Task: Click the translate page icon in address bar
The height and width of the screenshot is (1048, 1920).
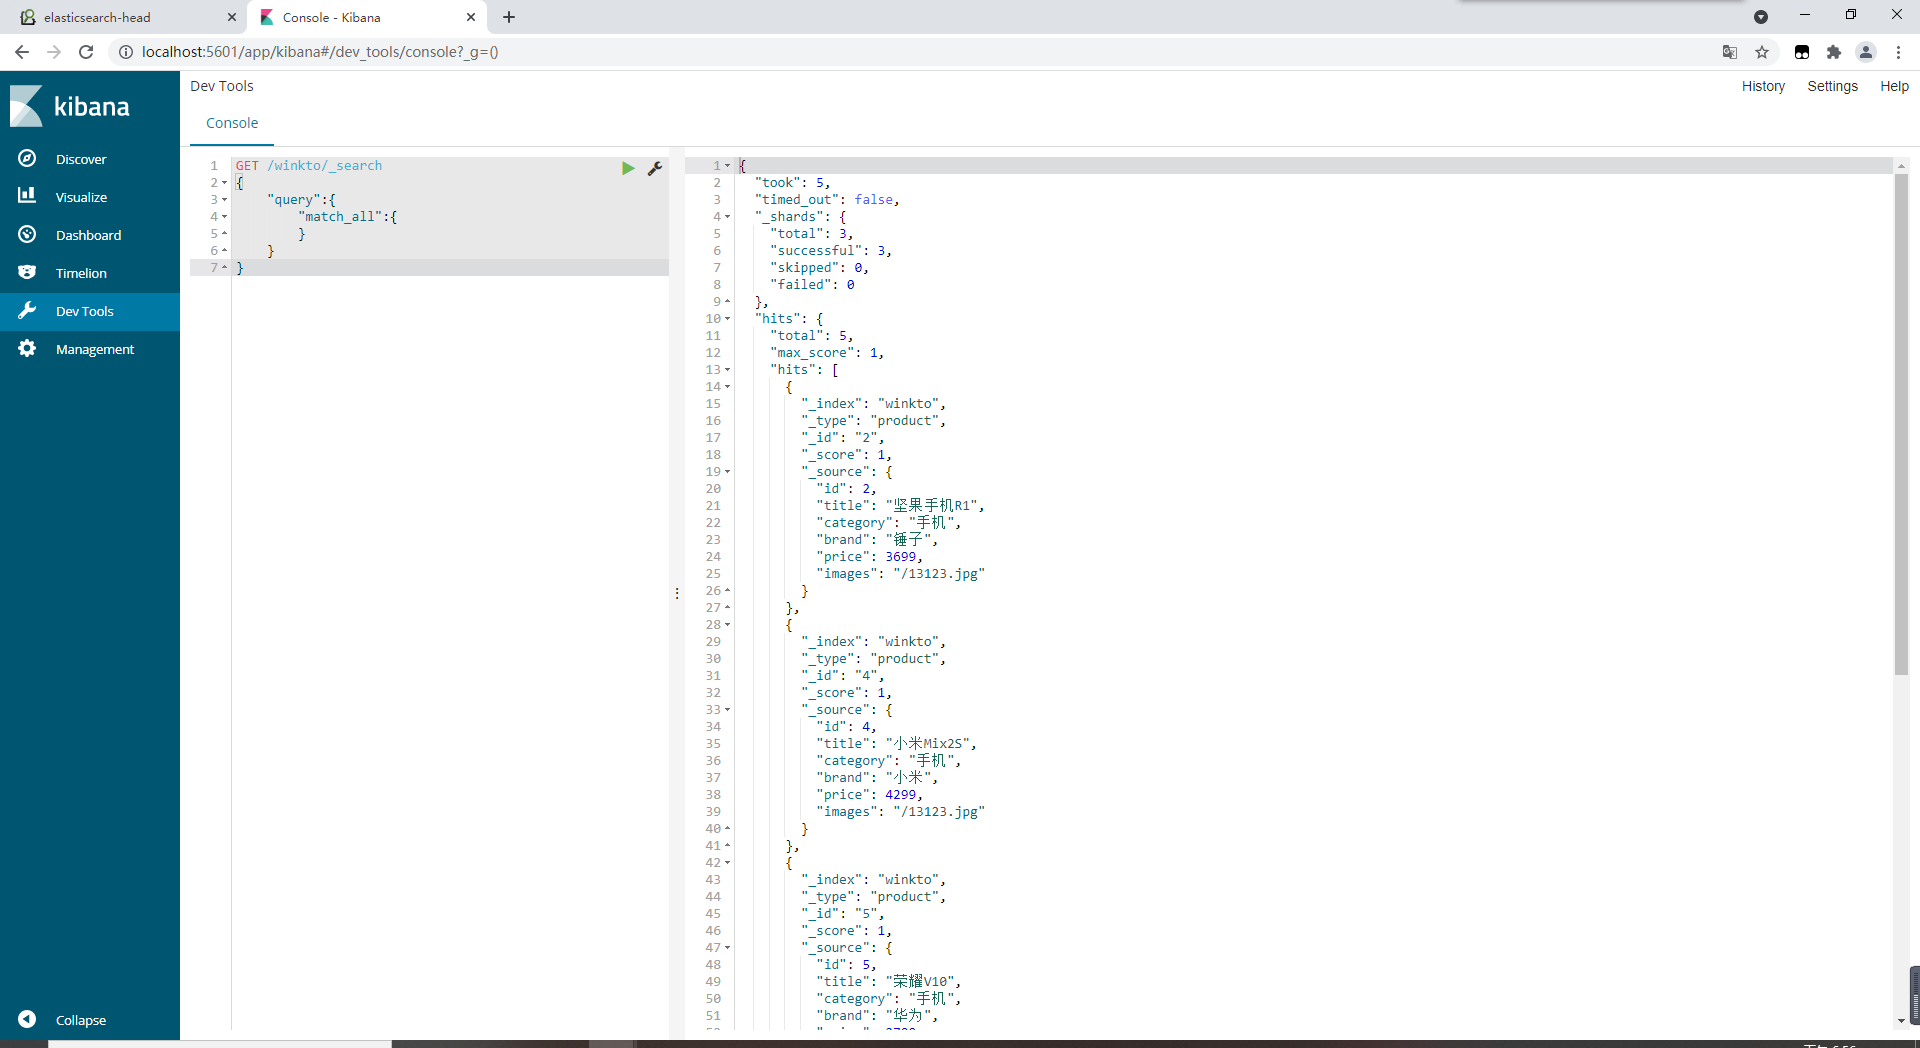Action: 1730,52
